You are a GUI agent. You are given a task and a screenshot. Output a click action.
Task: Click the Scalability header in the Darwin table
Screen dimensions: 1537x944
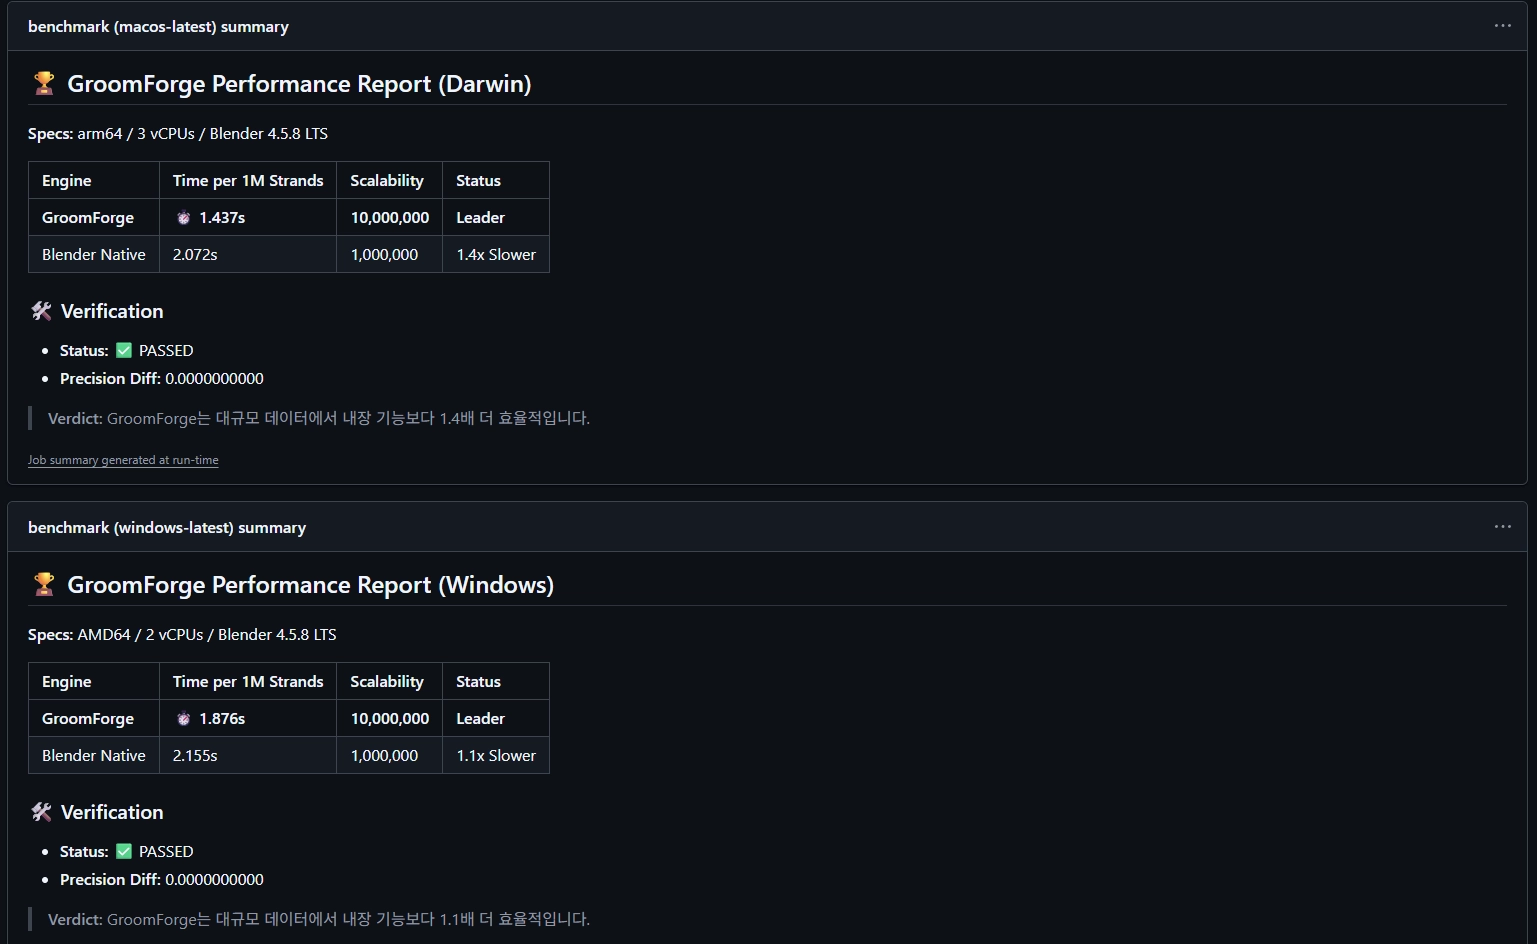coord(390,180)
